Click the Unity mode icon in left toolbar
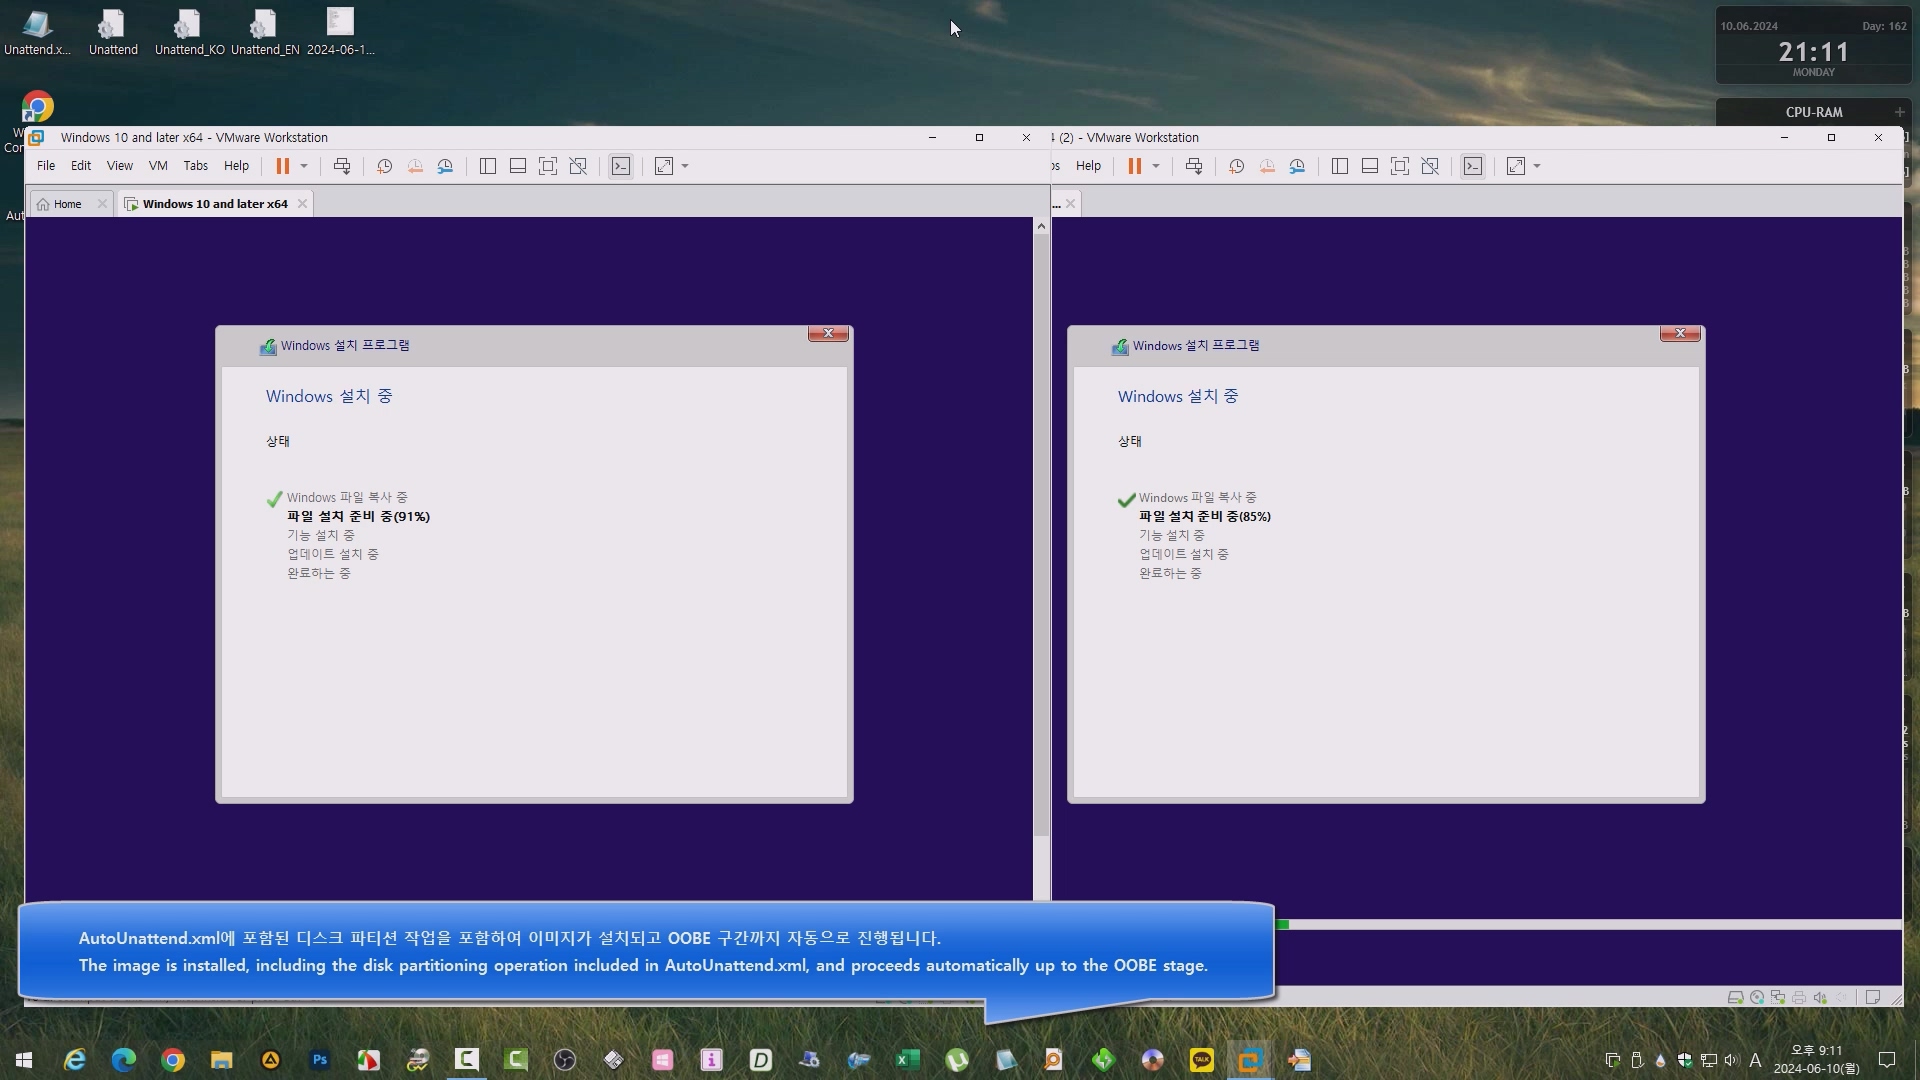 click(578, 166)
